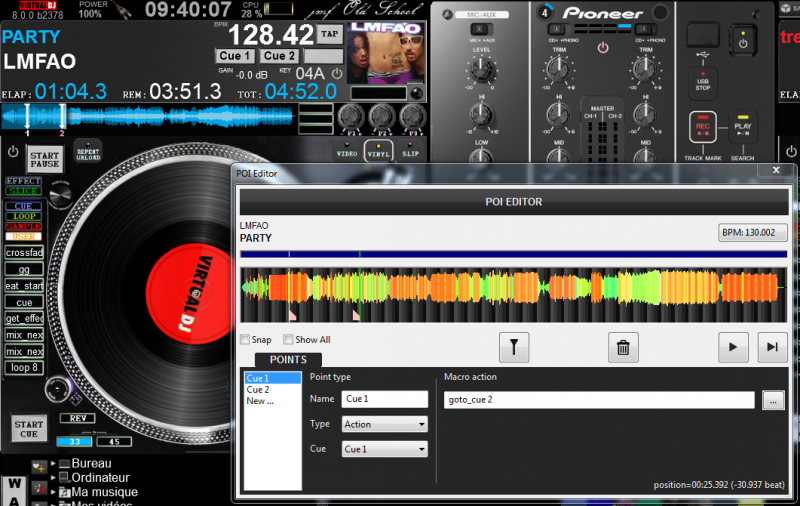Select the POINTS tab
The image size is (800, 506).
coord(288,360)
